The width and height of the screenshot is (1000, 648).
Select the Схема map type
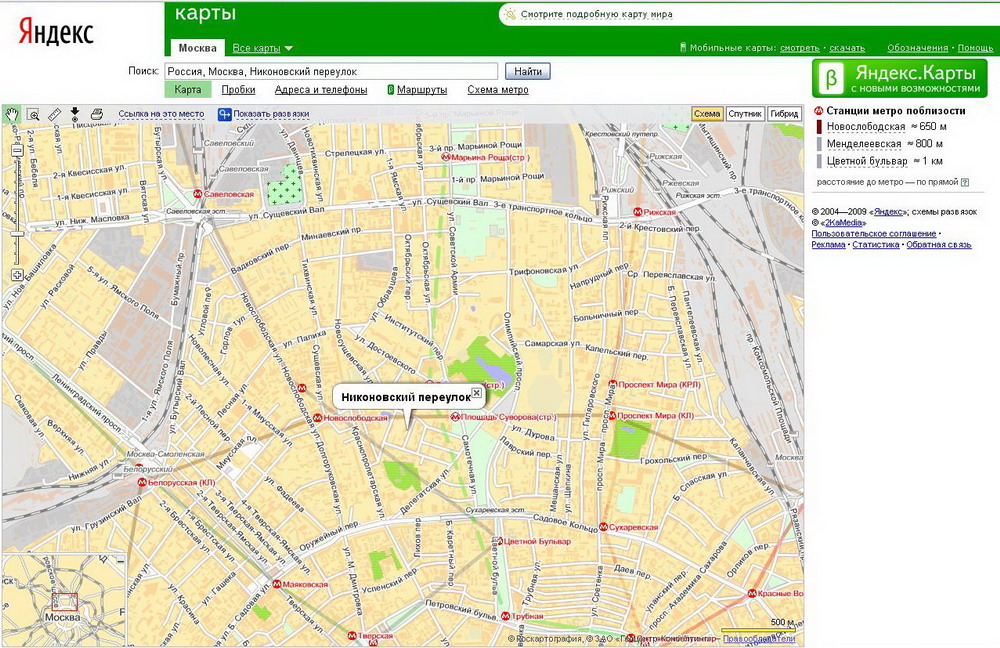pos(707,114)
